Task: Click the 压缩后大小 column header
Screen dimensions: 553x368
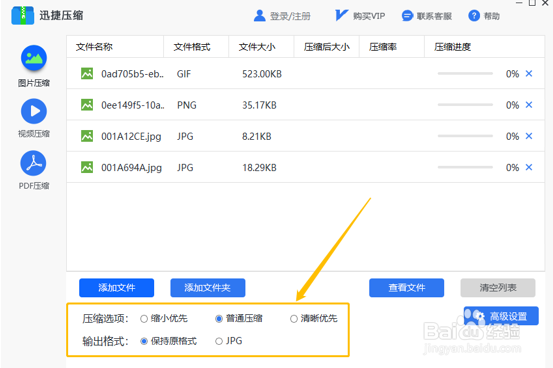Action: 327,47
